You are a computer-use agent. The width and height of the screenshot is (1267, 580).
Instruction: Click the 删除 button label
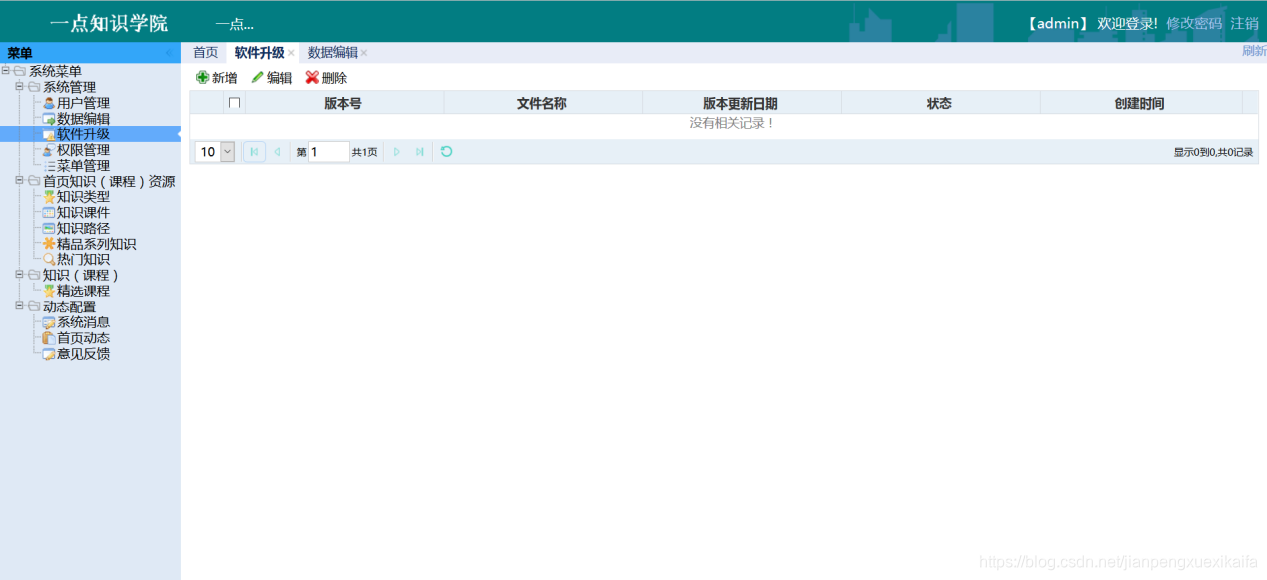pos(334,77)
